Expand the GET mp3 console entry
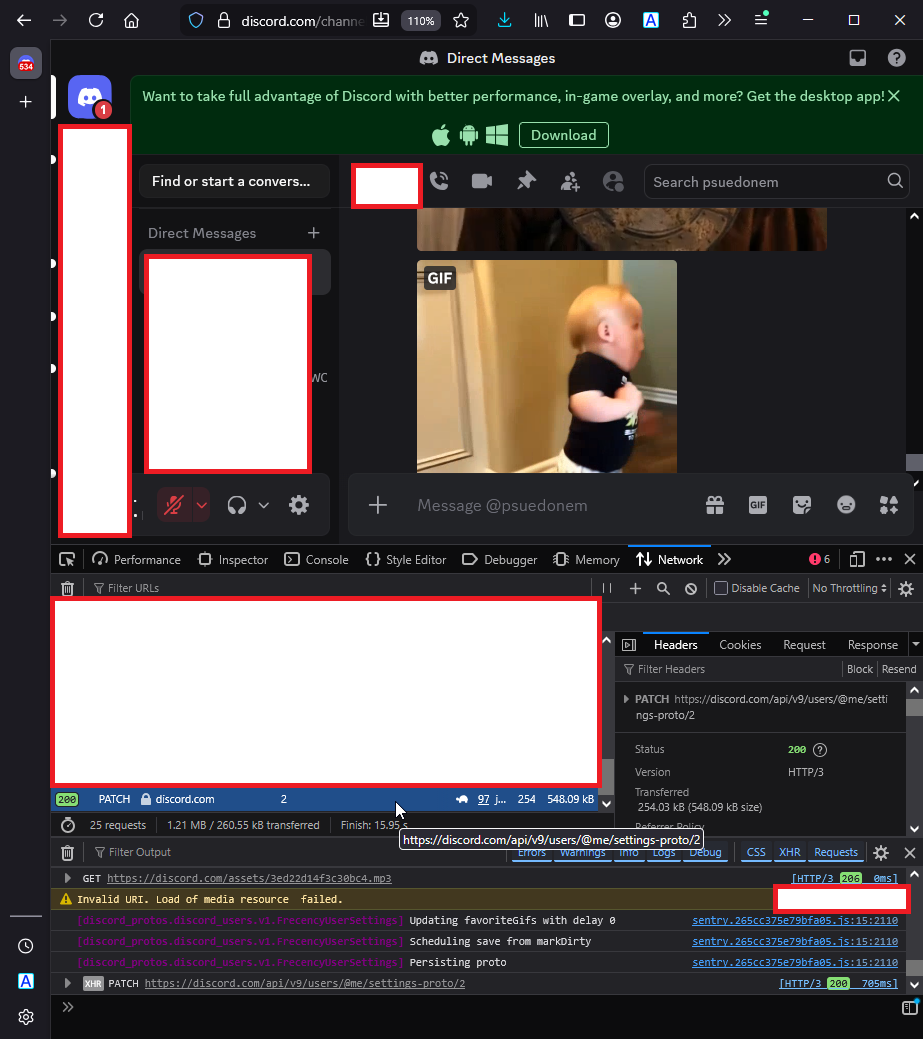The image size is (923, 1039). [68, 878]
